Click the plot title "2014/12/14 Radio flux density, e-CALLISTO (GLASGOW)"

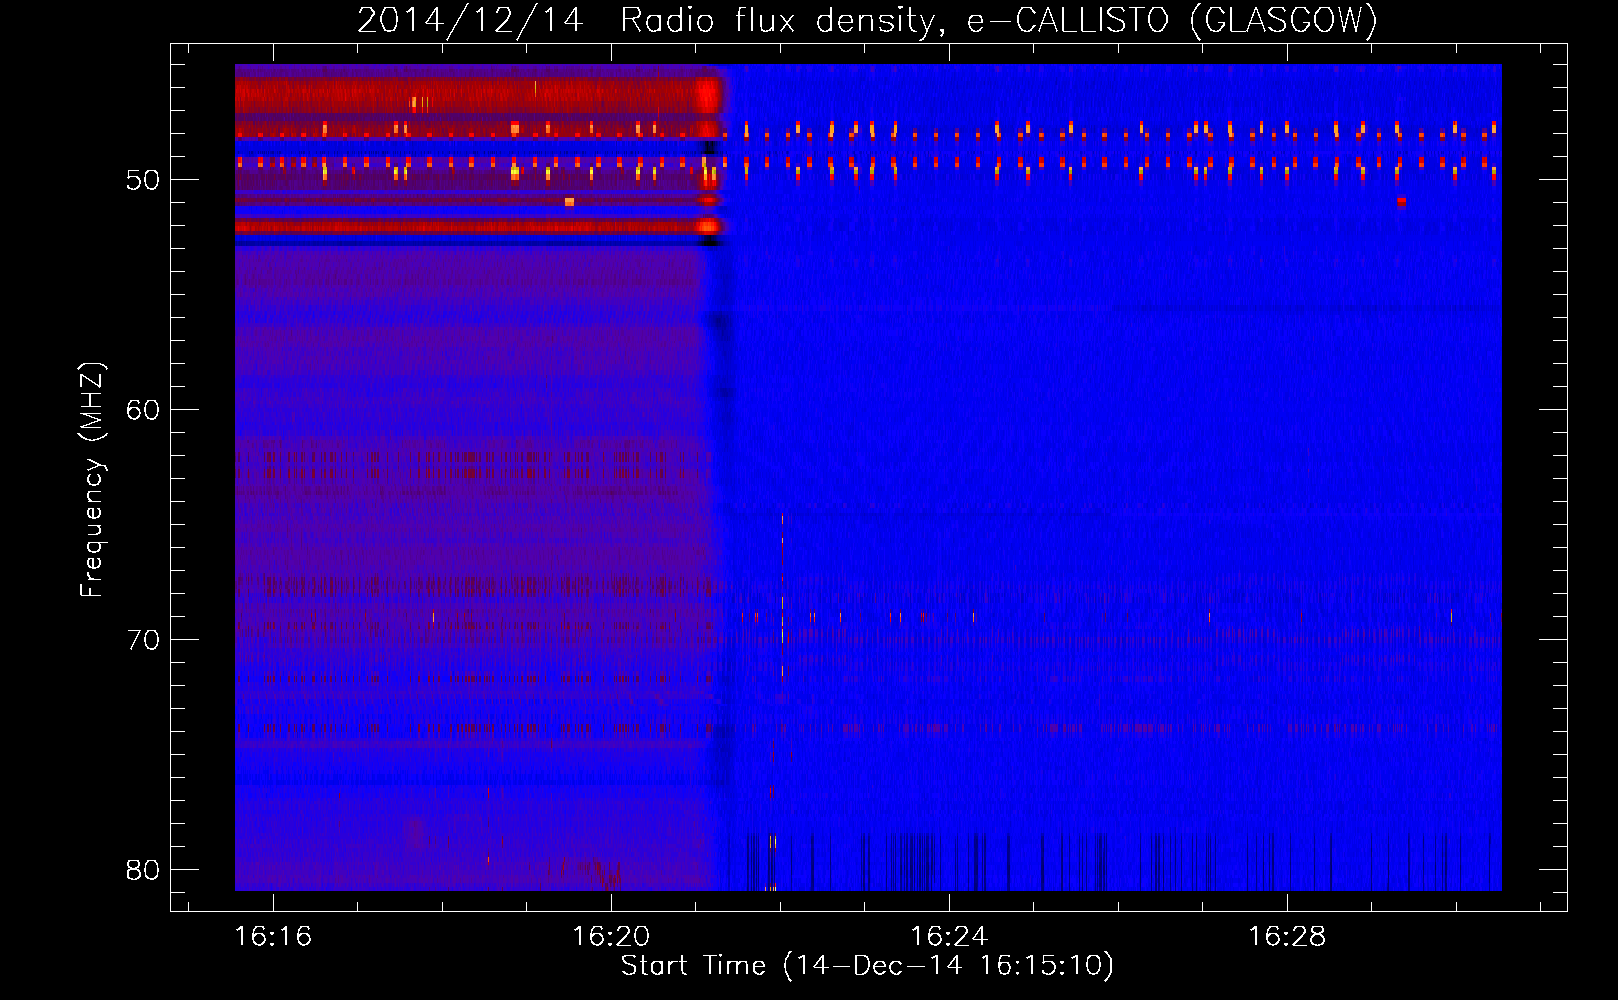pos(867,20)
